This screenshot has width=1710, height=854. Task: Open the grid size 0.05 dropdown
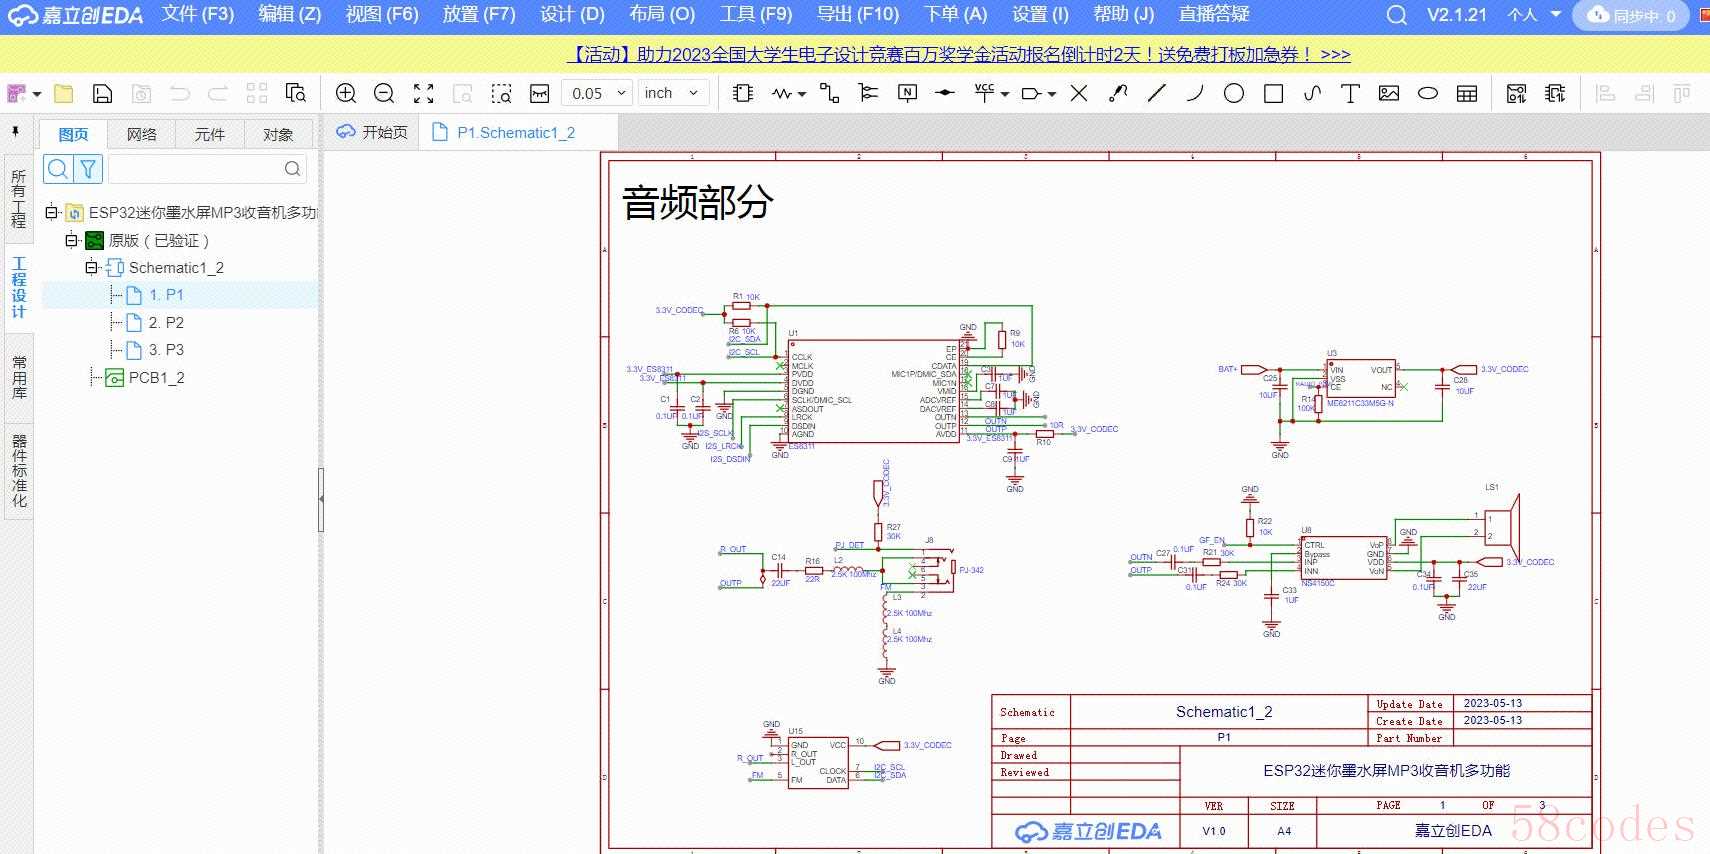[596, 93]
